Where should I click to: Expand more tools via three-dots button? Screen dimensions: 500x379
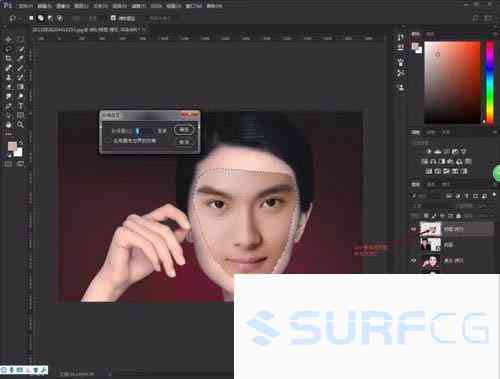[x=8, y=134]
